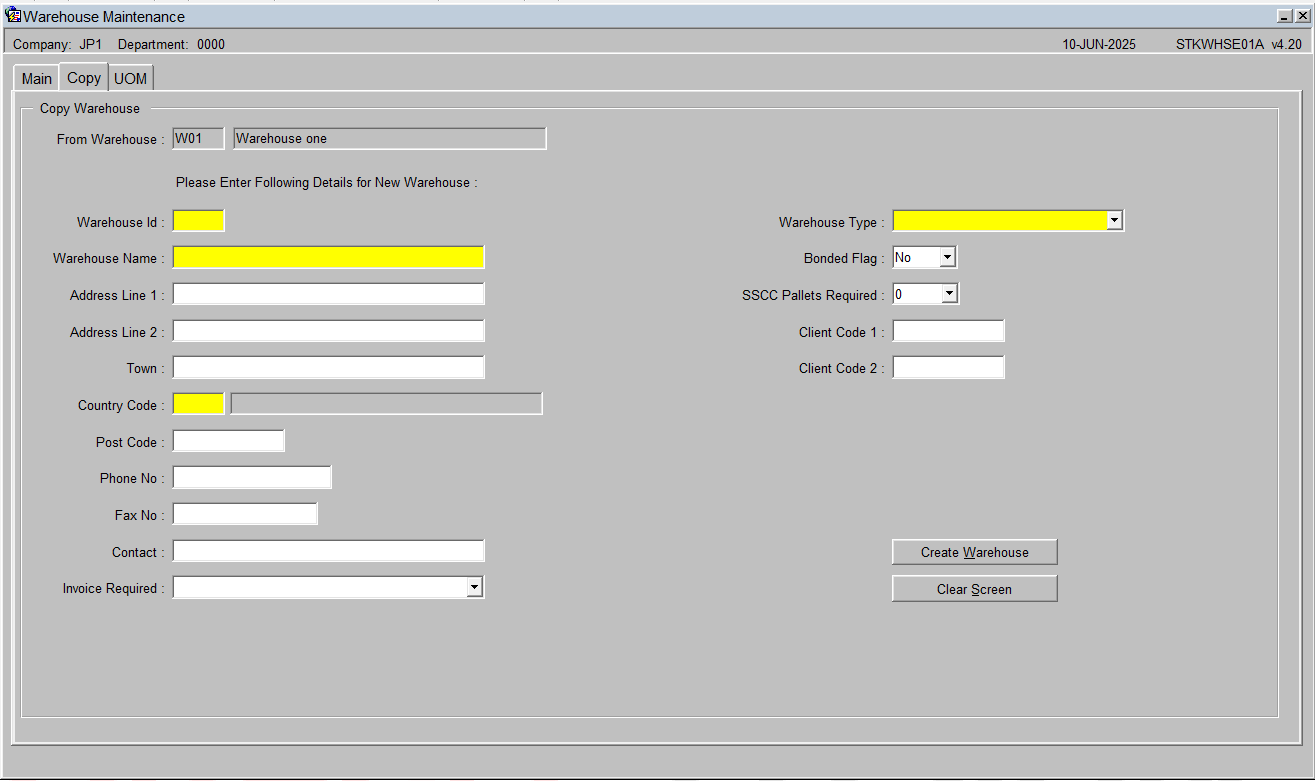Image resolution: width=1315 pixels, height=781 pixels.
Task: Click the Phone No field
Action: pos(252,477)
